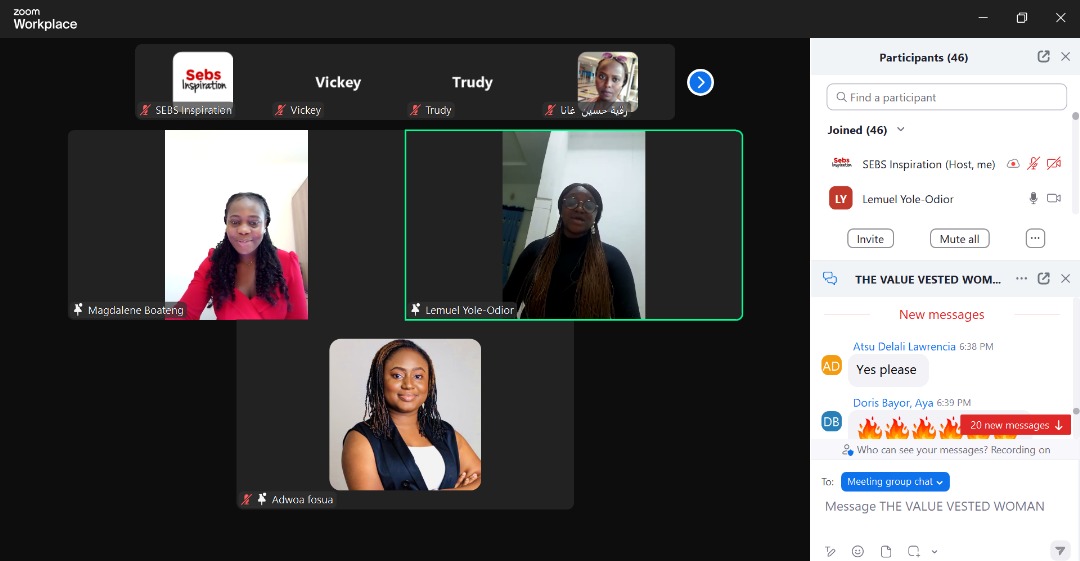Send the chat message with arrow icon
This screenshot has height=561, width=1080.
(x=1060, y=551)
